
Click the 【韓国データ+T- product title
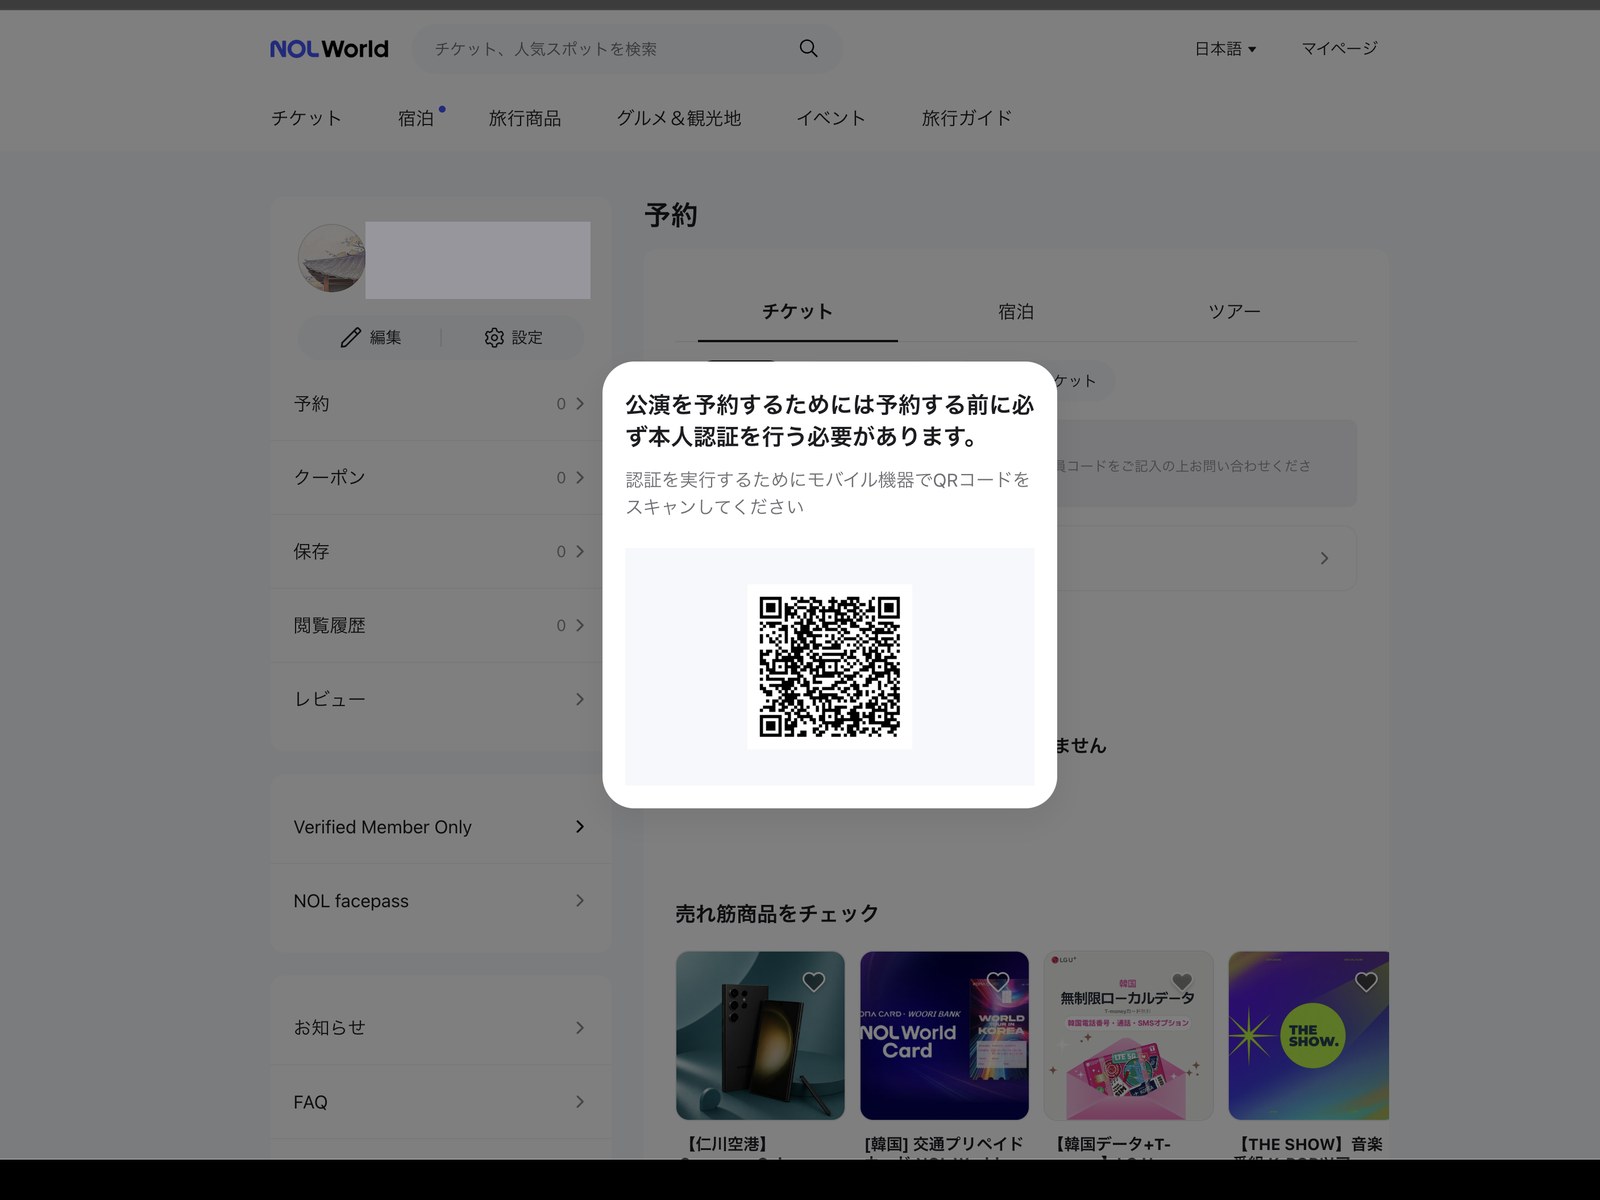pos(1112,1144)
